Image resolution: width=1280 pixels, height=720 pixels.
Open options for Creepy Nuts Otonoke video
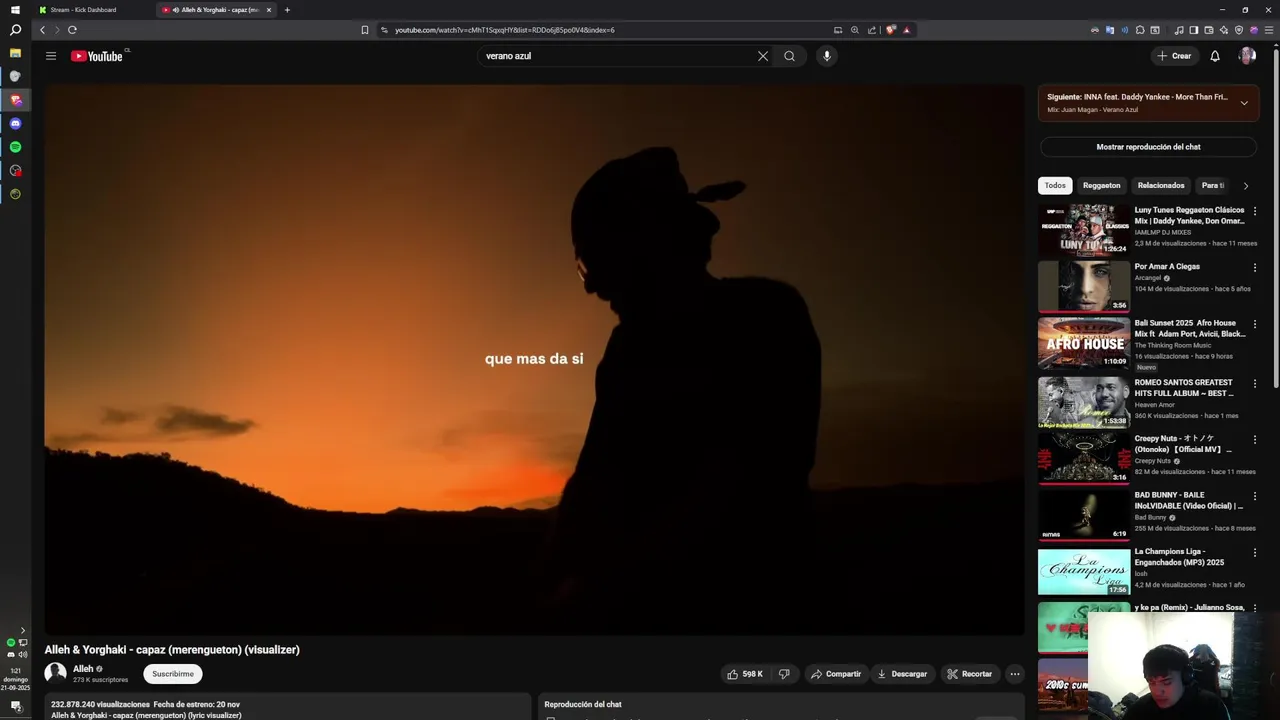(1255, 439)
